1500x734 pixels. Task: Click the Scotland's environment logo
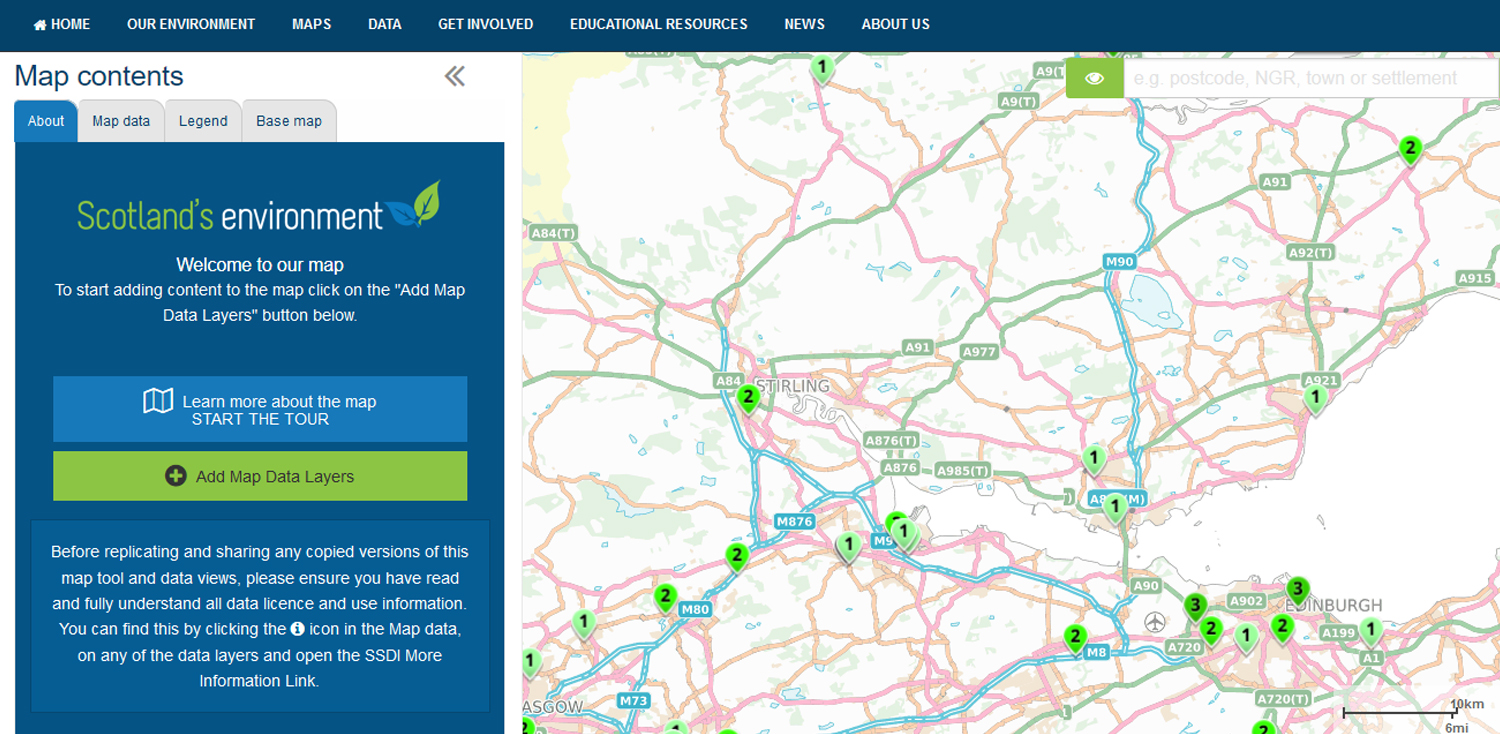(259, 207)
